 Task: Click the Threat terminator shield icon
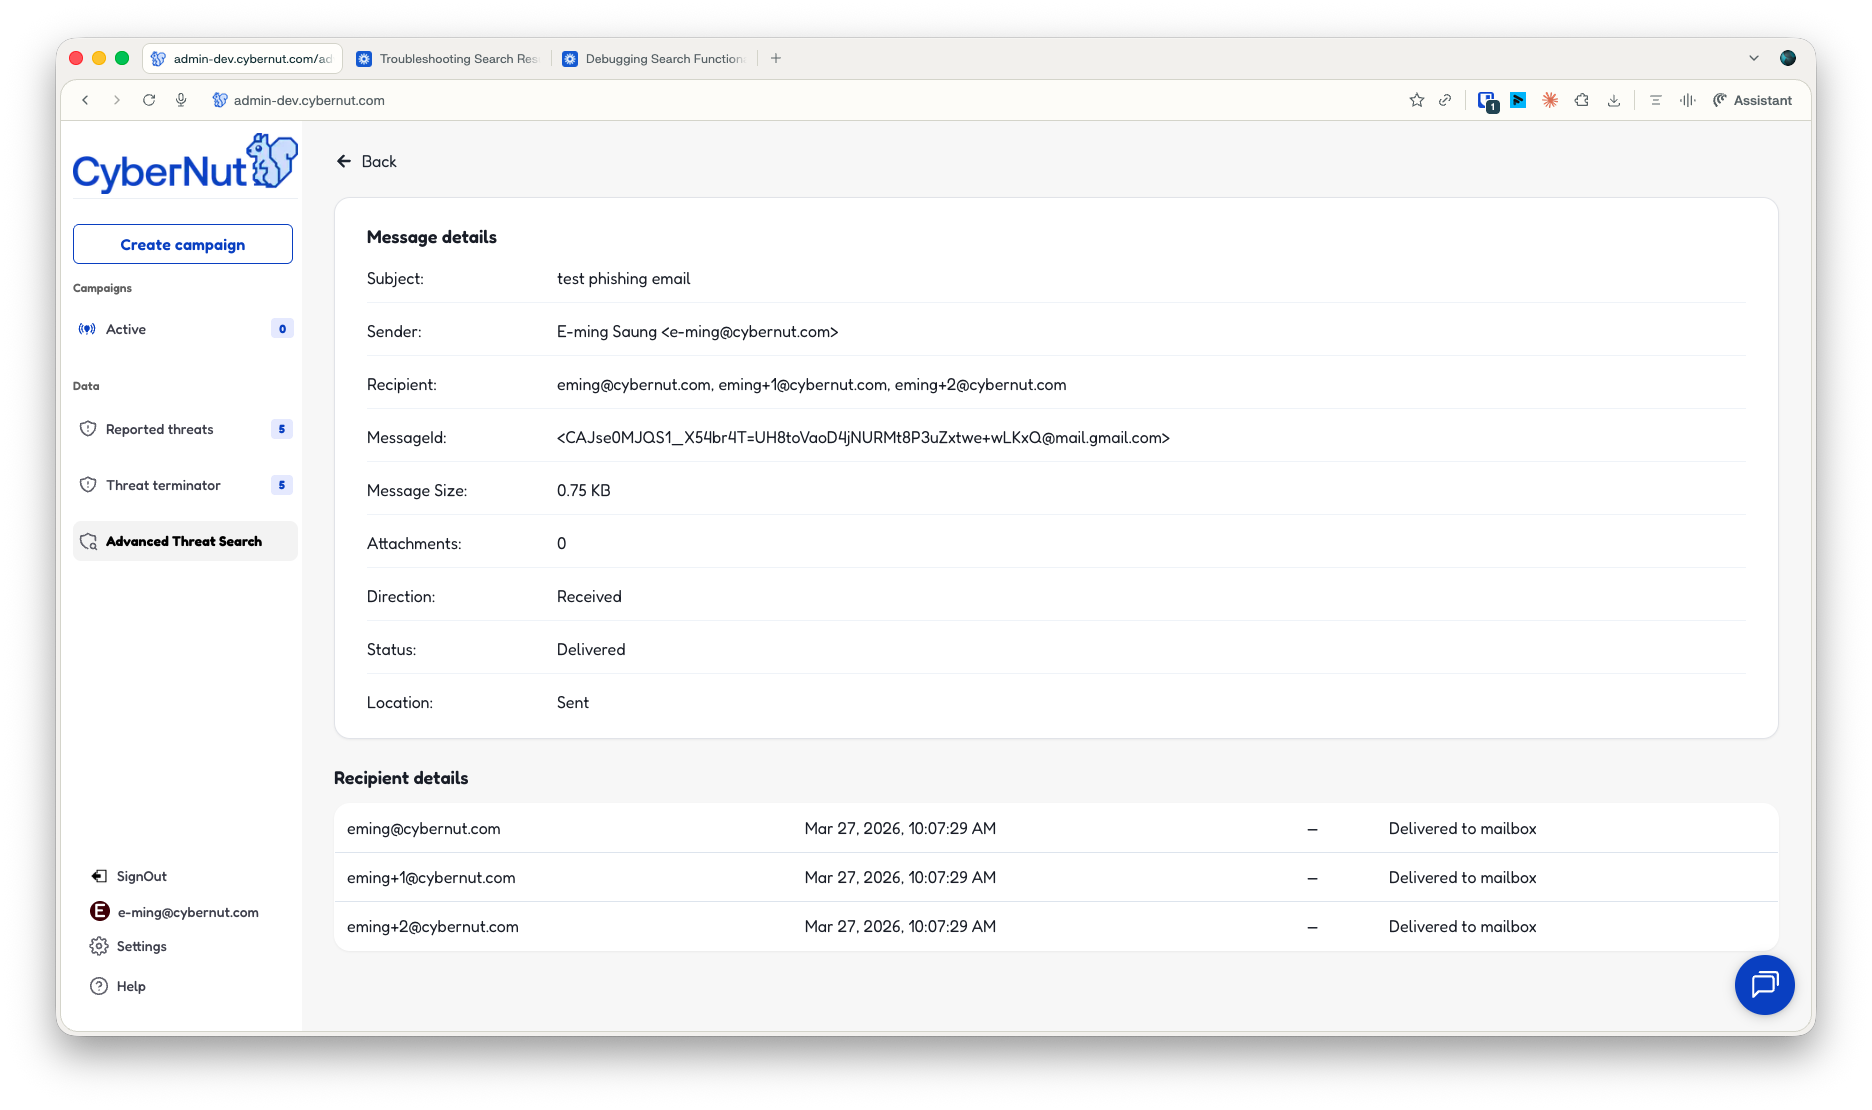click(88, 485)
